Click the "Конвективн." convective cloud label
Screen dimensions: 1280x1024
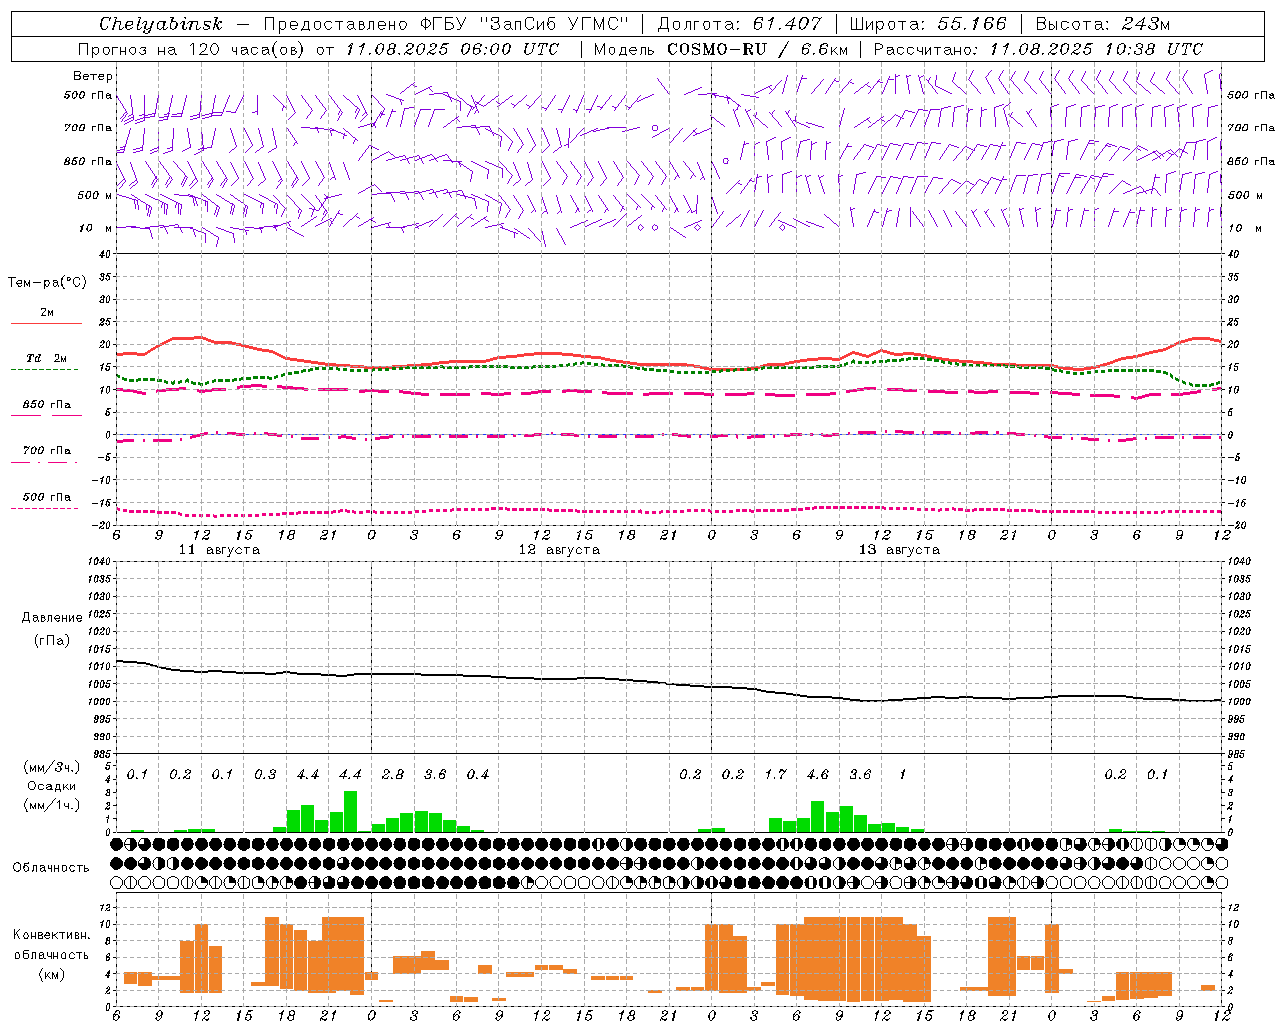tap(51, 935)
